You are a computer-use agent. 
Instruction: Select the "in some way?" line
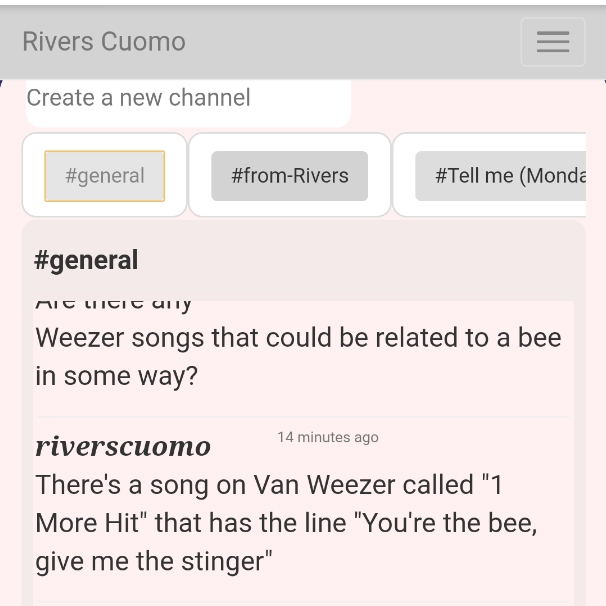pyautogui.click(x=116, y=376)
